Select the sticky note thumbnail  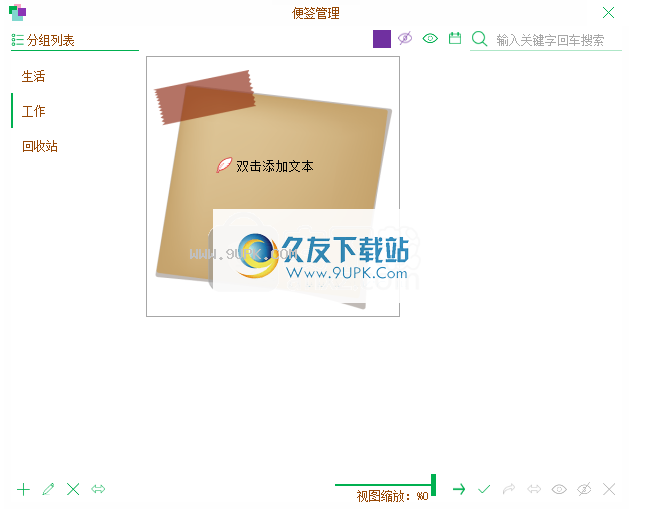pos(273,186)
